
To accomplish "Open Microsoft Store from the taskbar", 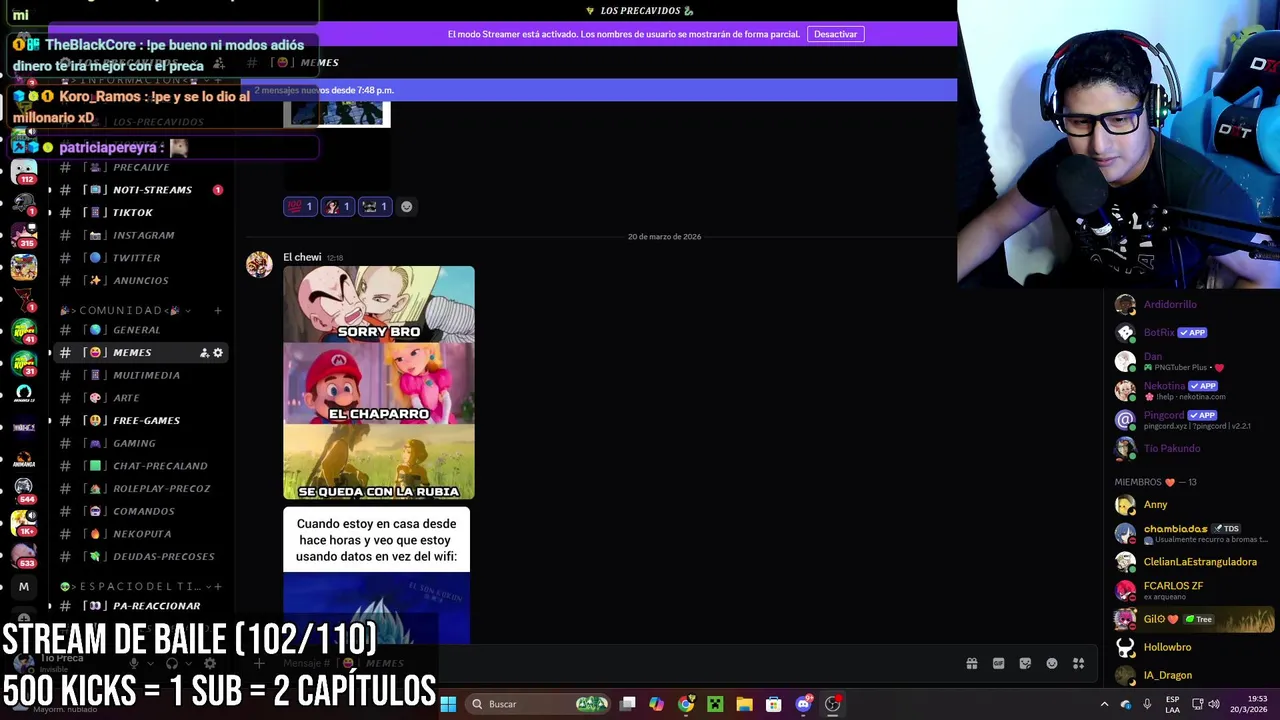I will [x=773, y=704].
